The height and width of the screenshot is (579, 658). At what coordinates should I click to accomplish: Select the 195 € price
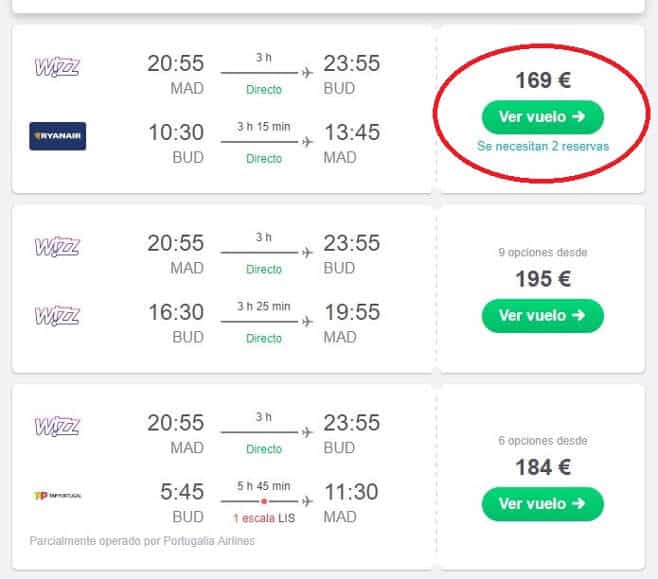(x=543, y=279)
